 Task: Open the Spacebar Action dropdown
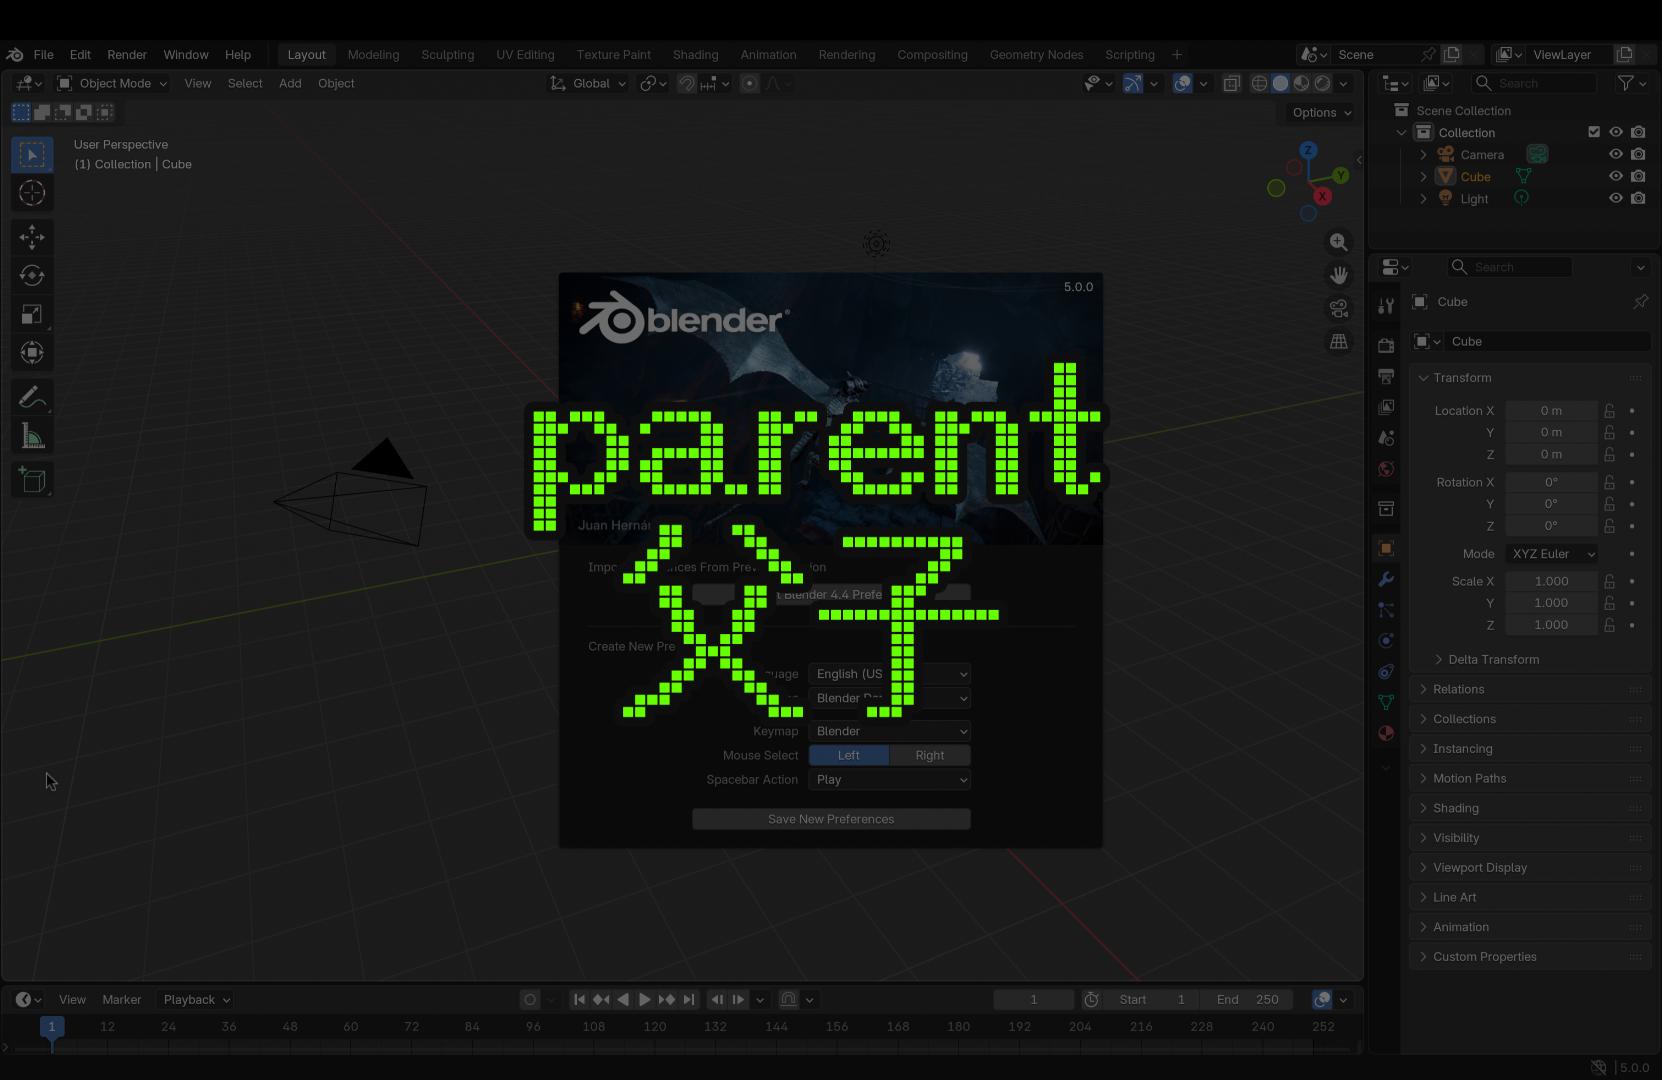(x=890, y=780)
